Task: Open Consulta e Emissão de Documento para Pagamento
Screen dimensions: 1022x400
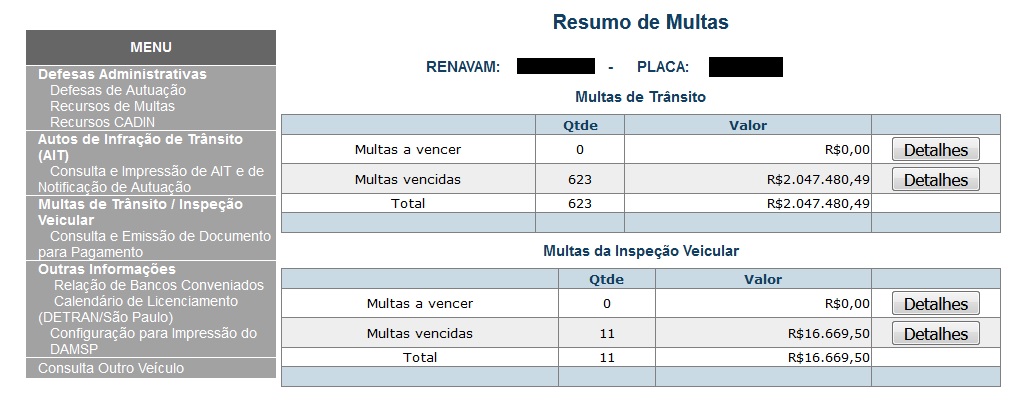Action: coord(160,236)
